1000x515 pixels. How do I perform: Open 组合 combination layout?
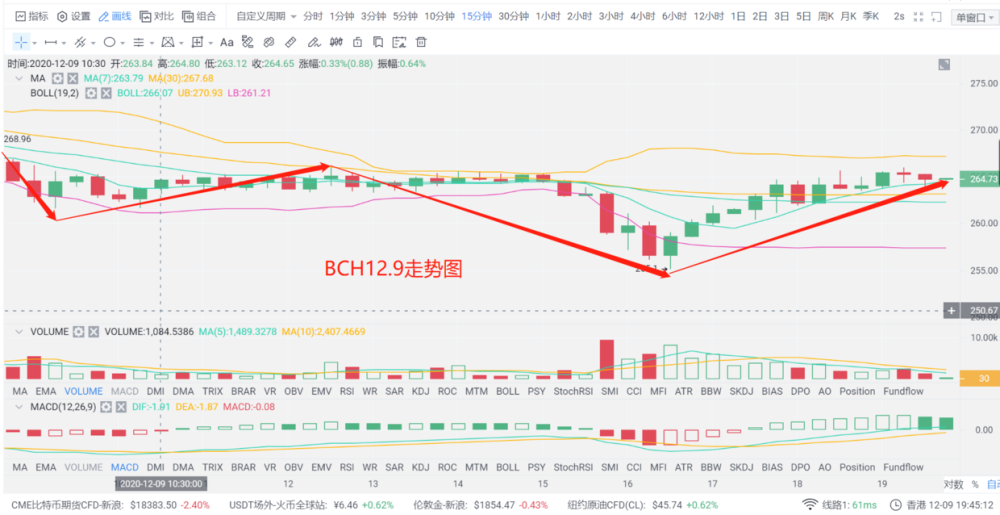coord(199,16)
